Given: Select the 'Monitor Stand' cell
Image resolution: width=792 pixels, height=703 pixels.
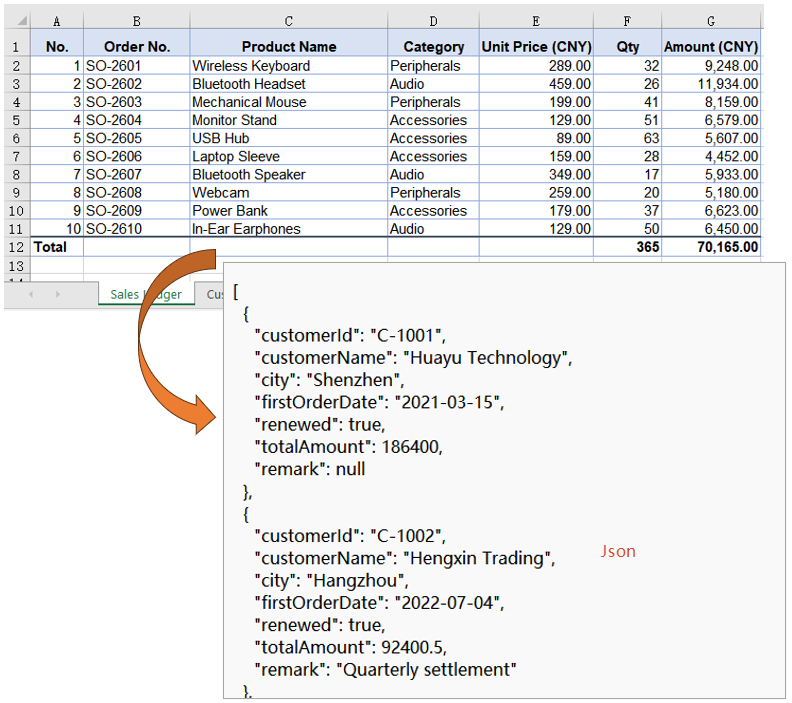Looking at the screenshot, I should 288,120.
